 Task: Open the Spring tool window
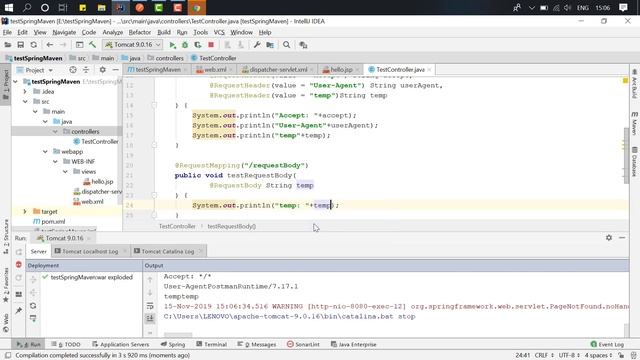173,344
